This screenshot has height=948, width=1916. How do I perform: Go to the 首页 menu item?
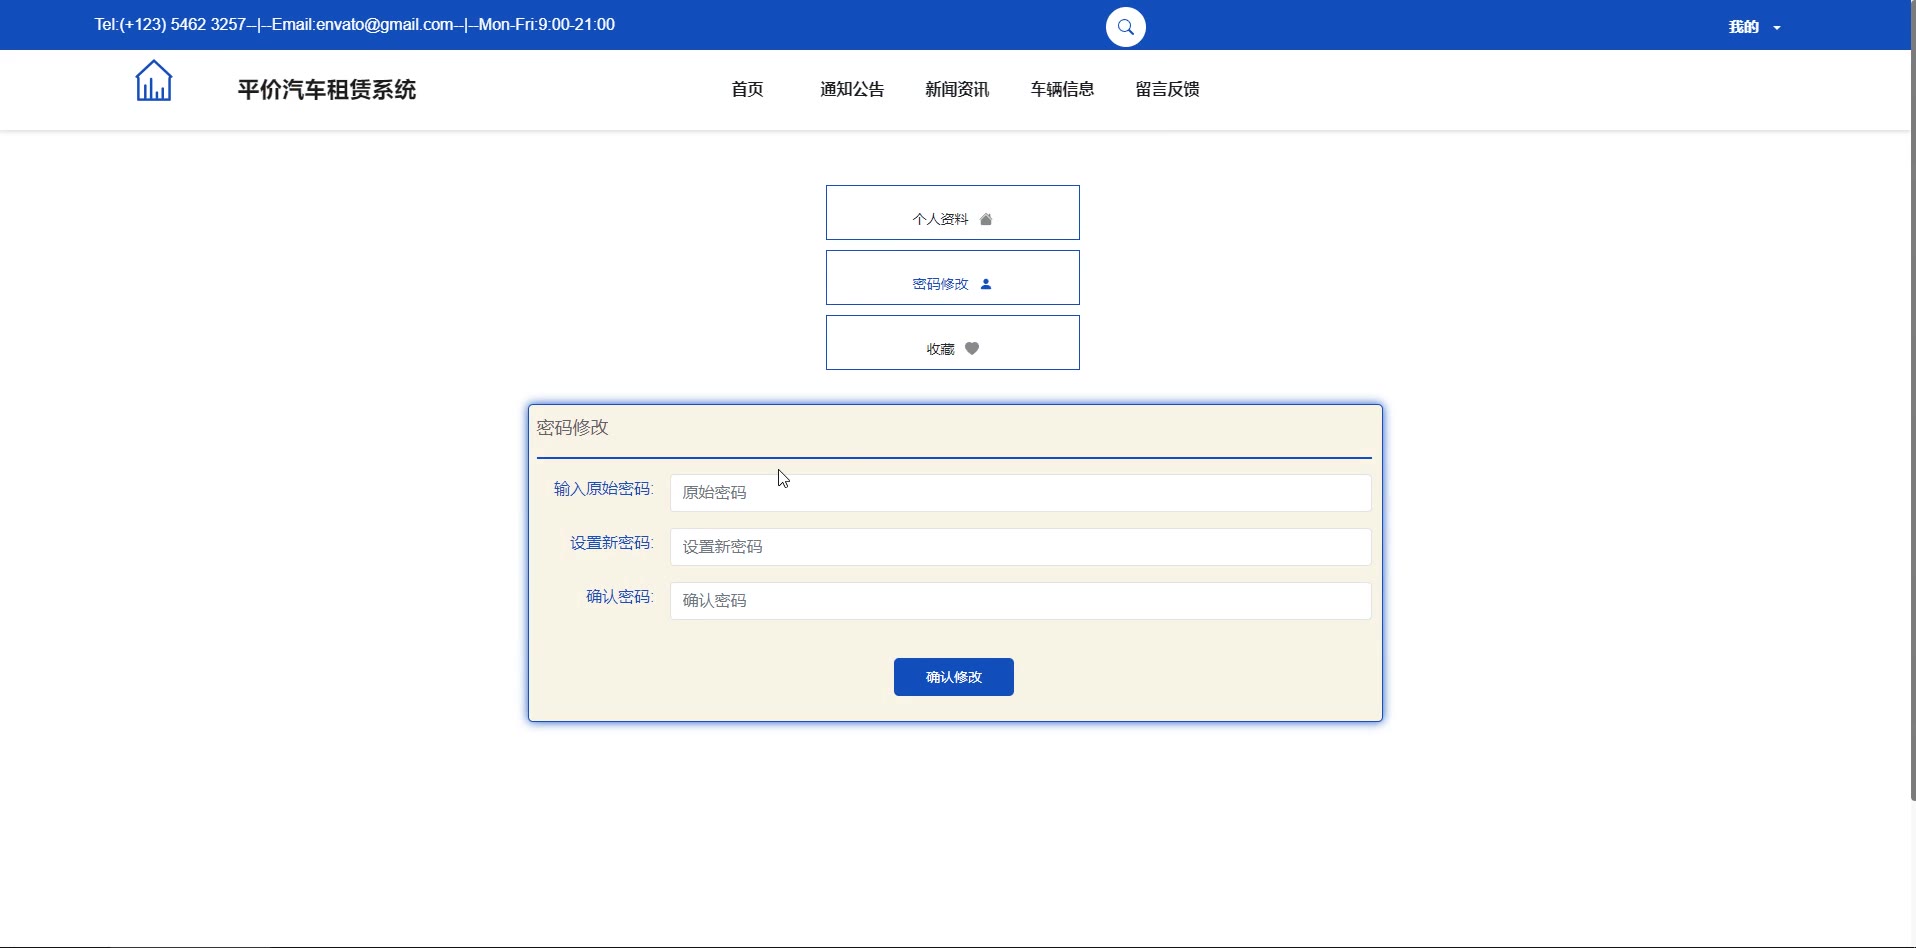pyautogui.click(x=747, y=89)
